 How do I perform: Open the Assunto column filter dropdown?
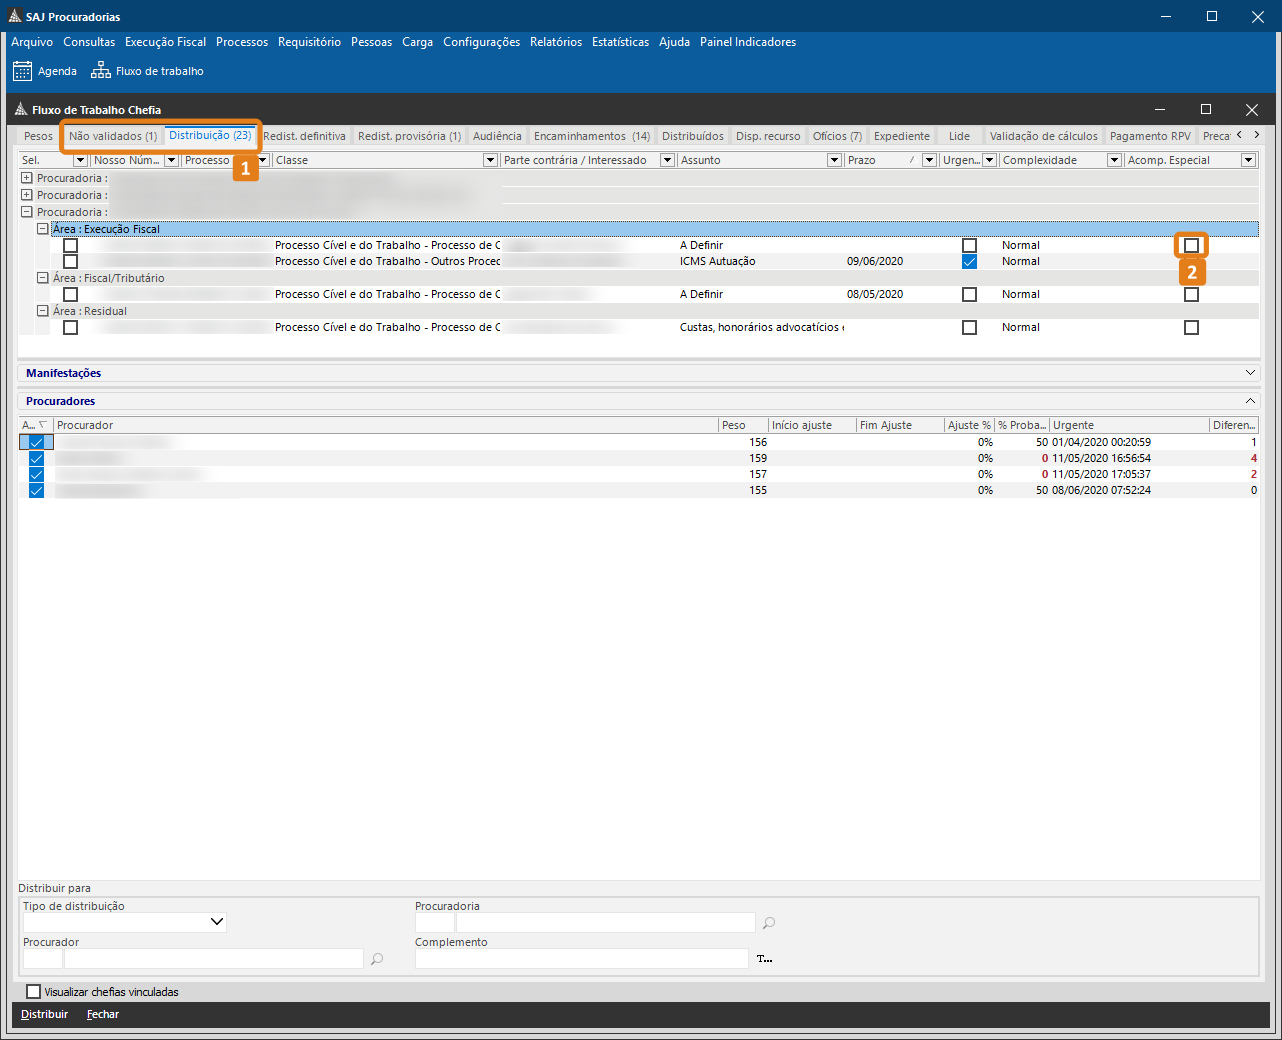834,160
